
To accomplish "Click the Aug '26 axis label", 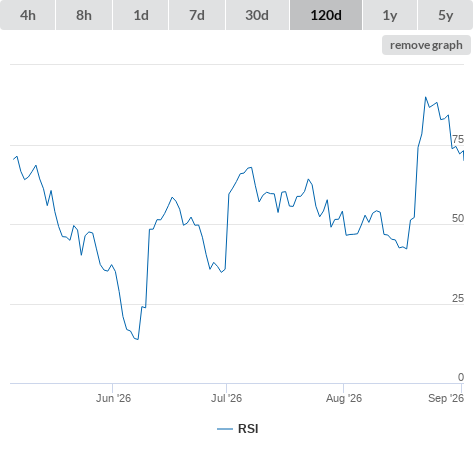I will point(344,398).
